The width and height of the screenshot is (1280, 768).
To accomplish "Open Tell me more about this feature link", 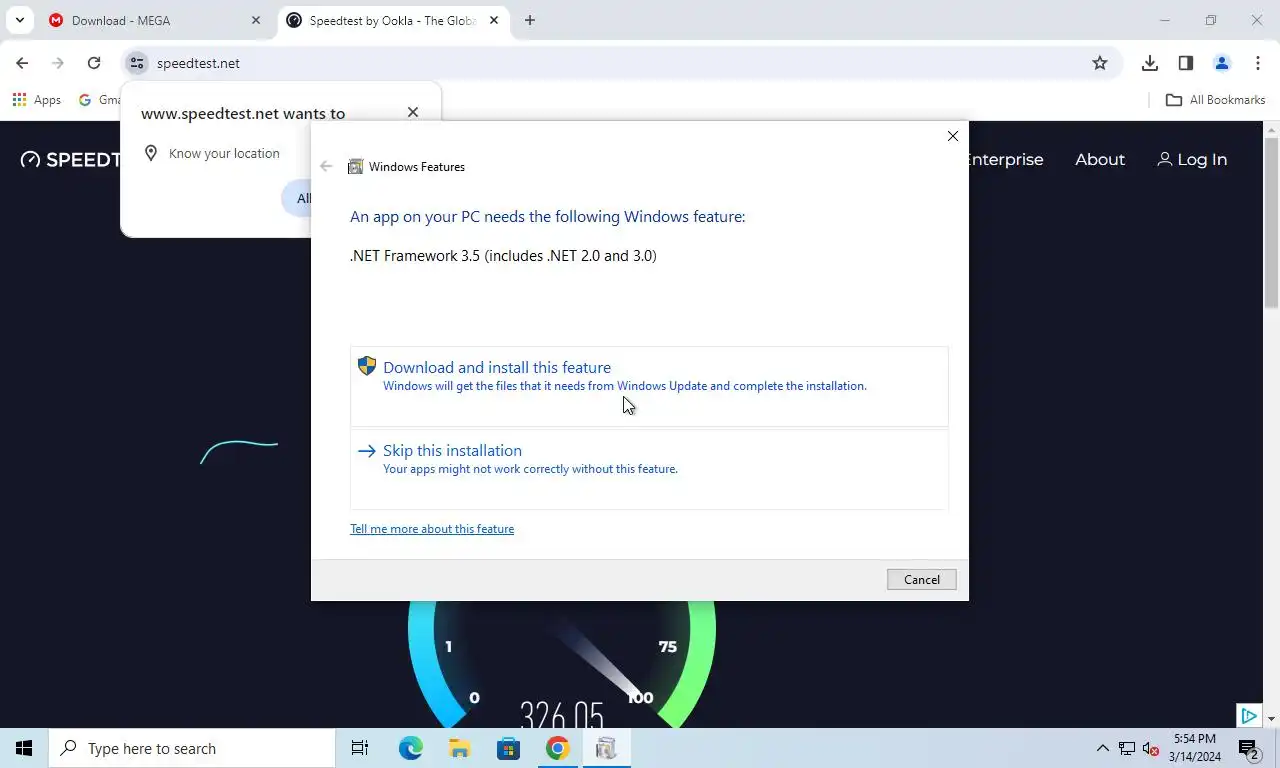I will pos(432,529).
